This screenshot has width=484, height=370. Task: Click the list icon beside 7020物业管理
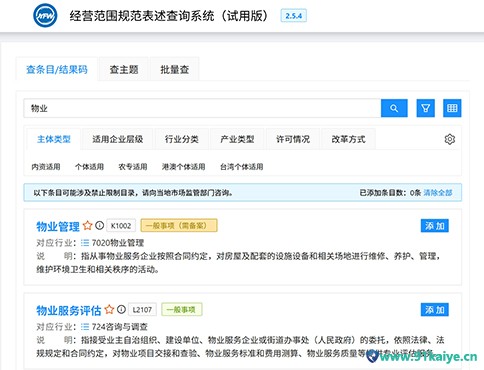[85, 243]
